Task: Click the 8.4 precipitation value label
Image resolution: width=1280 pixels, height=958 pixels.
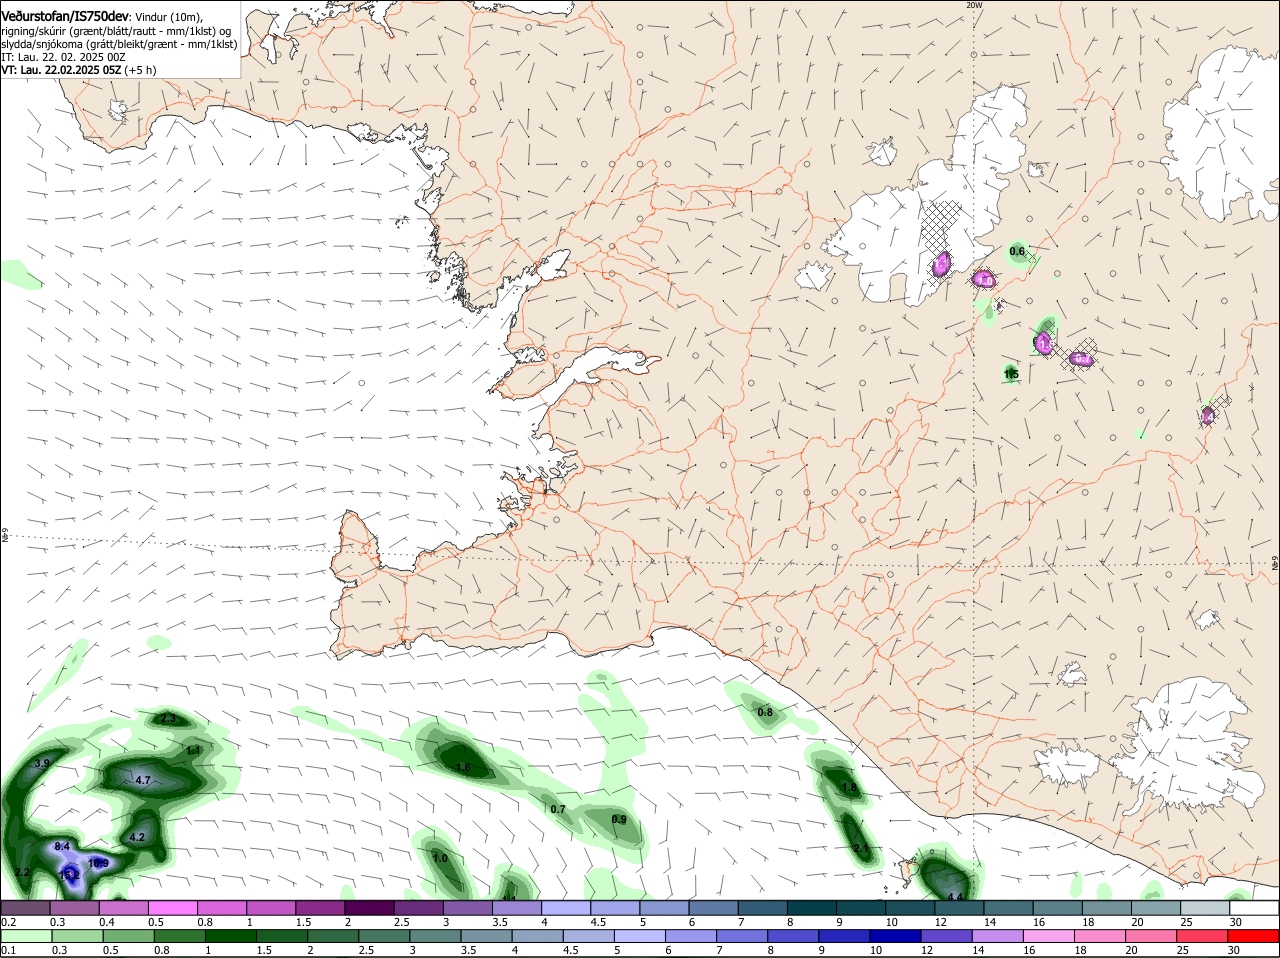Action: pos(62,846)
